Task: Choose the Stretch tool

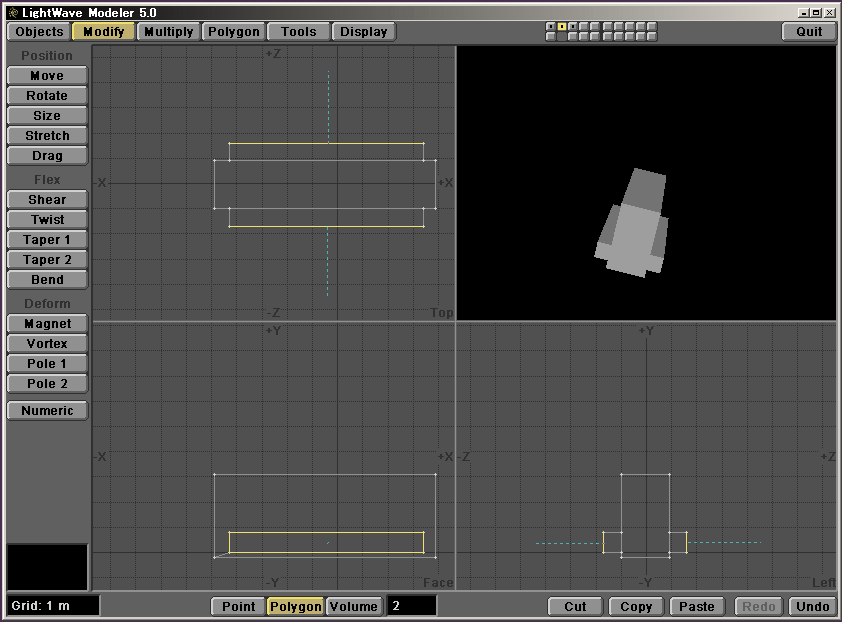Action: [47, 136]
